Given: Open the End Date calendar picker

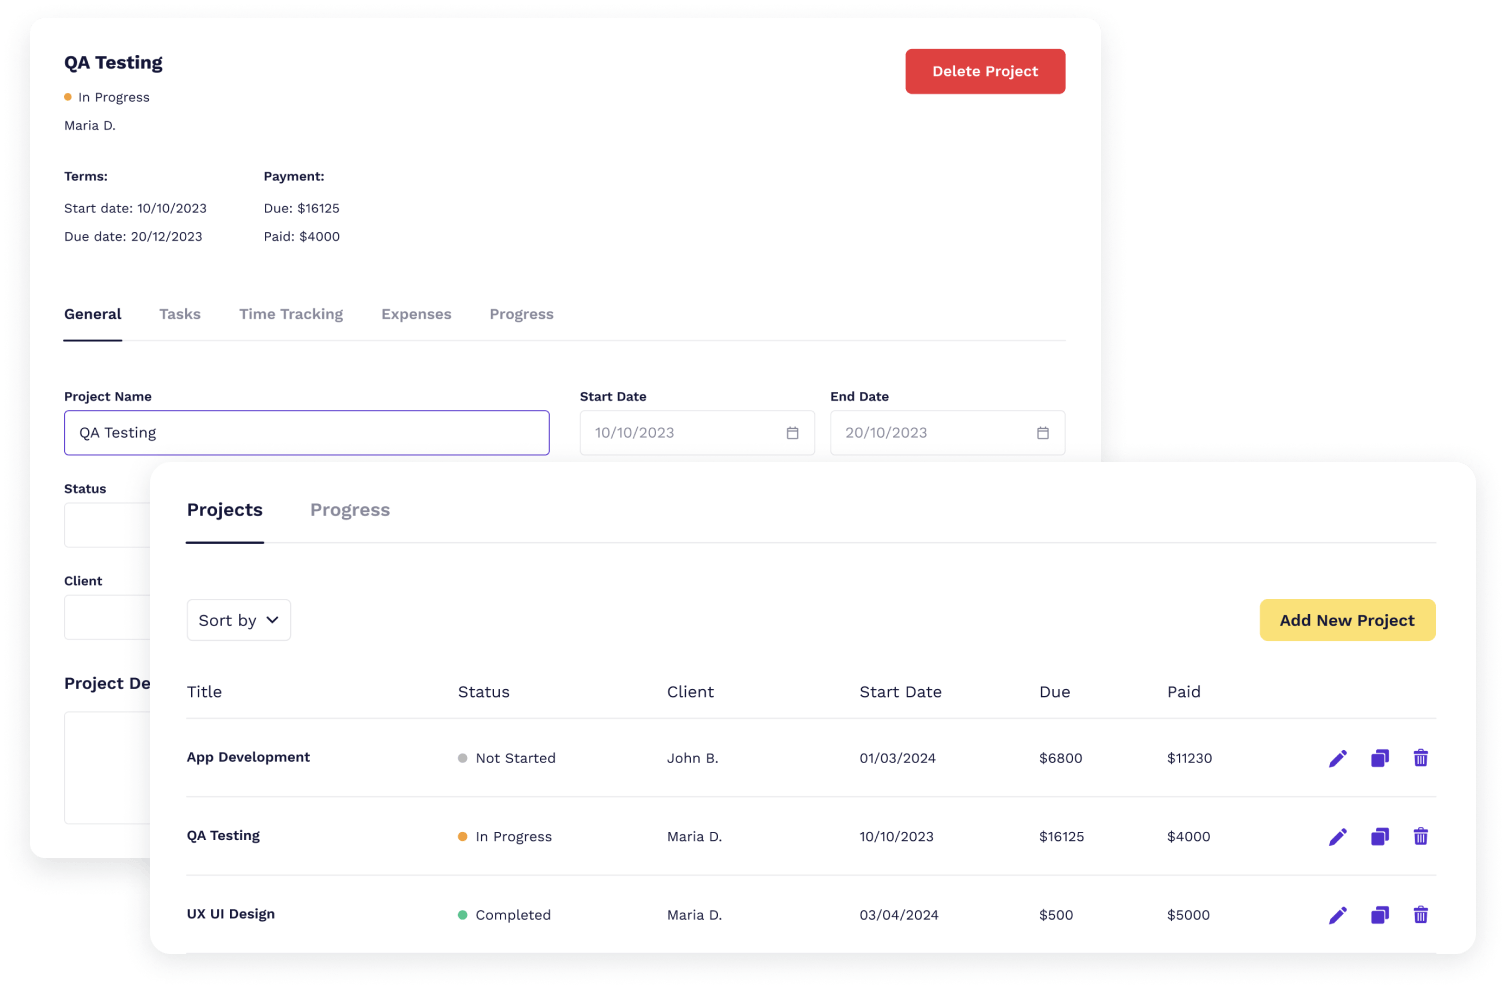Looking at the screenshot, I should pyautogui.click(x=1042, y=432).
